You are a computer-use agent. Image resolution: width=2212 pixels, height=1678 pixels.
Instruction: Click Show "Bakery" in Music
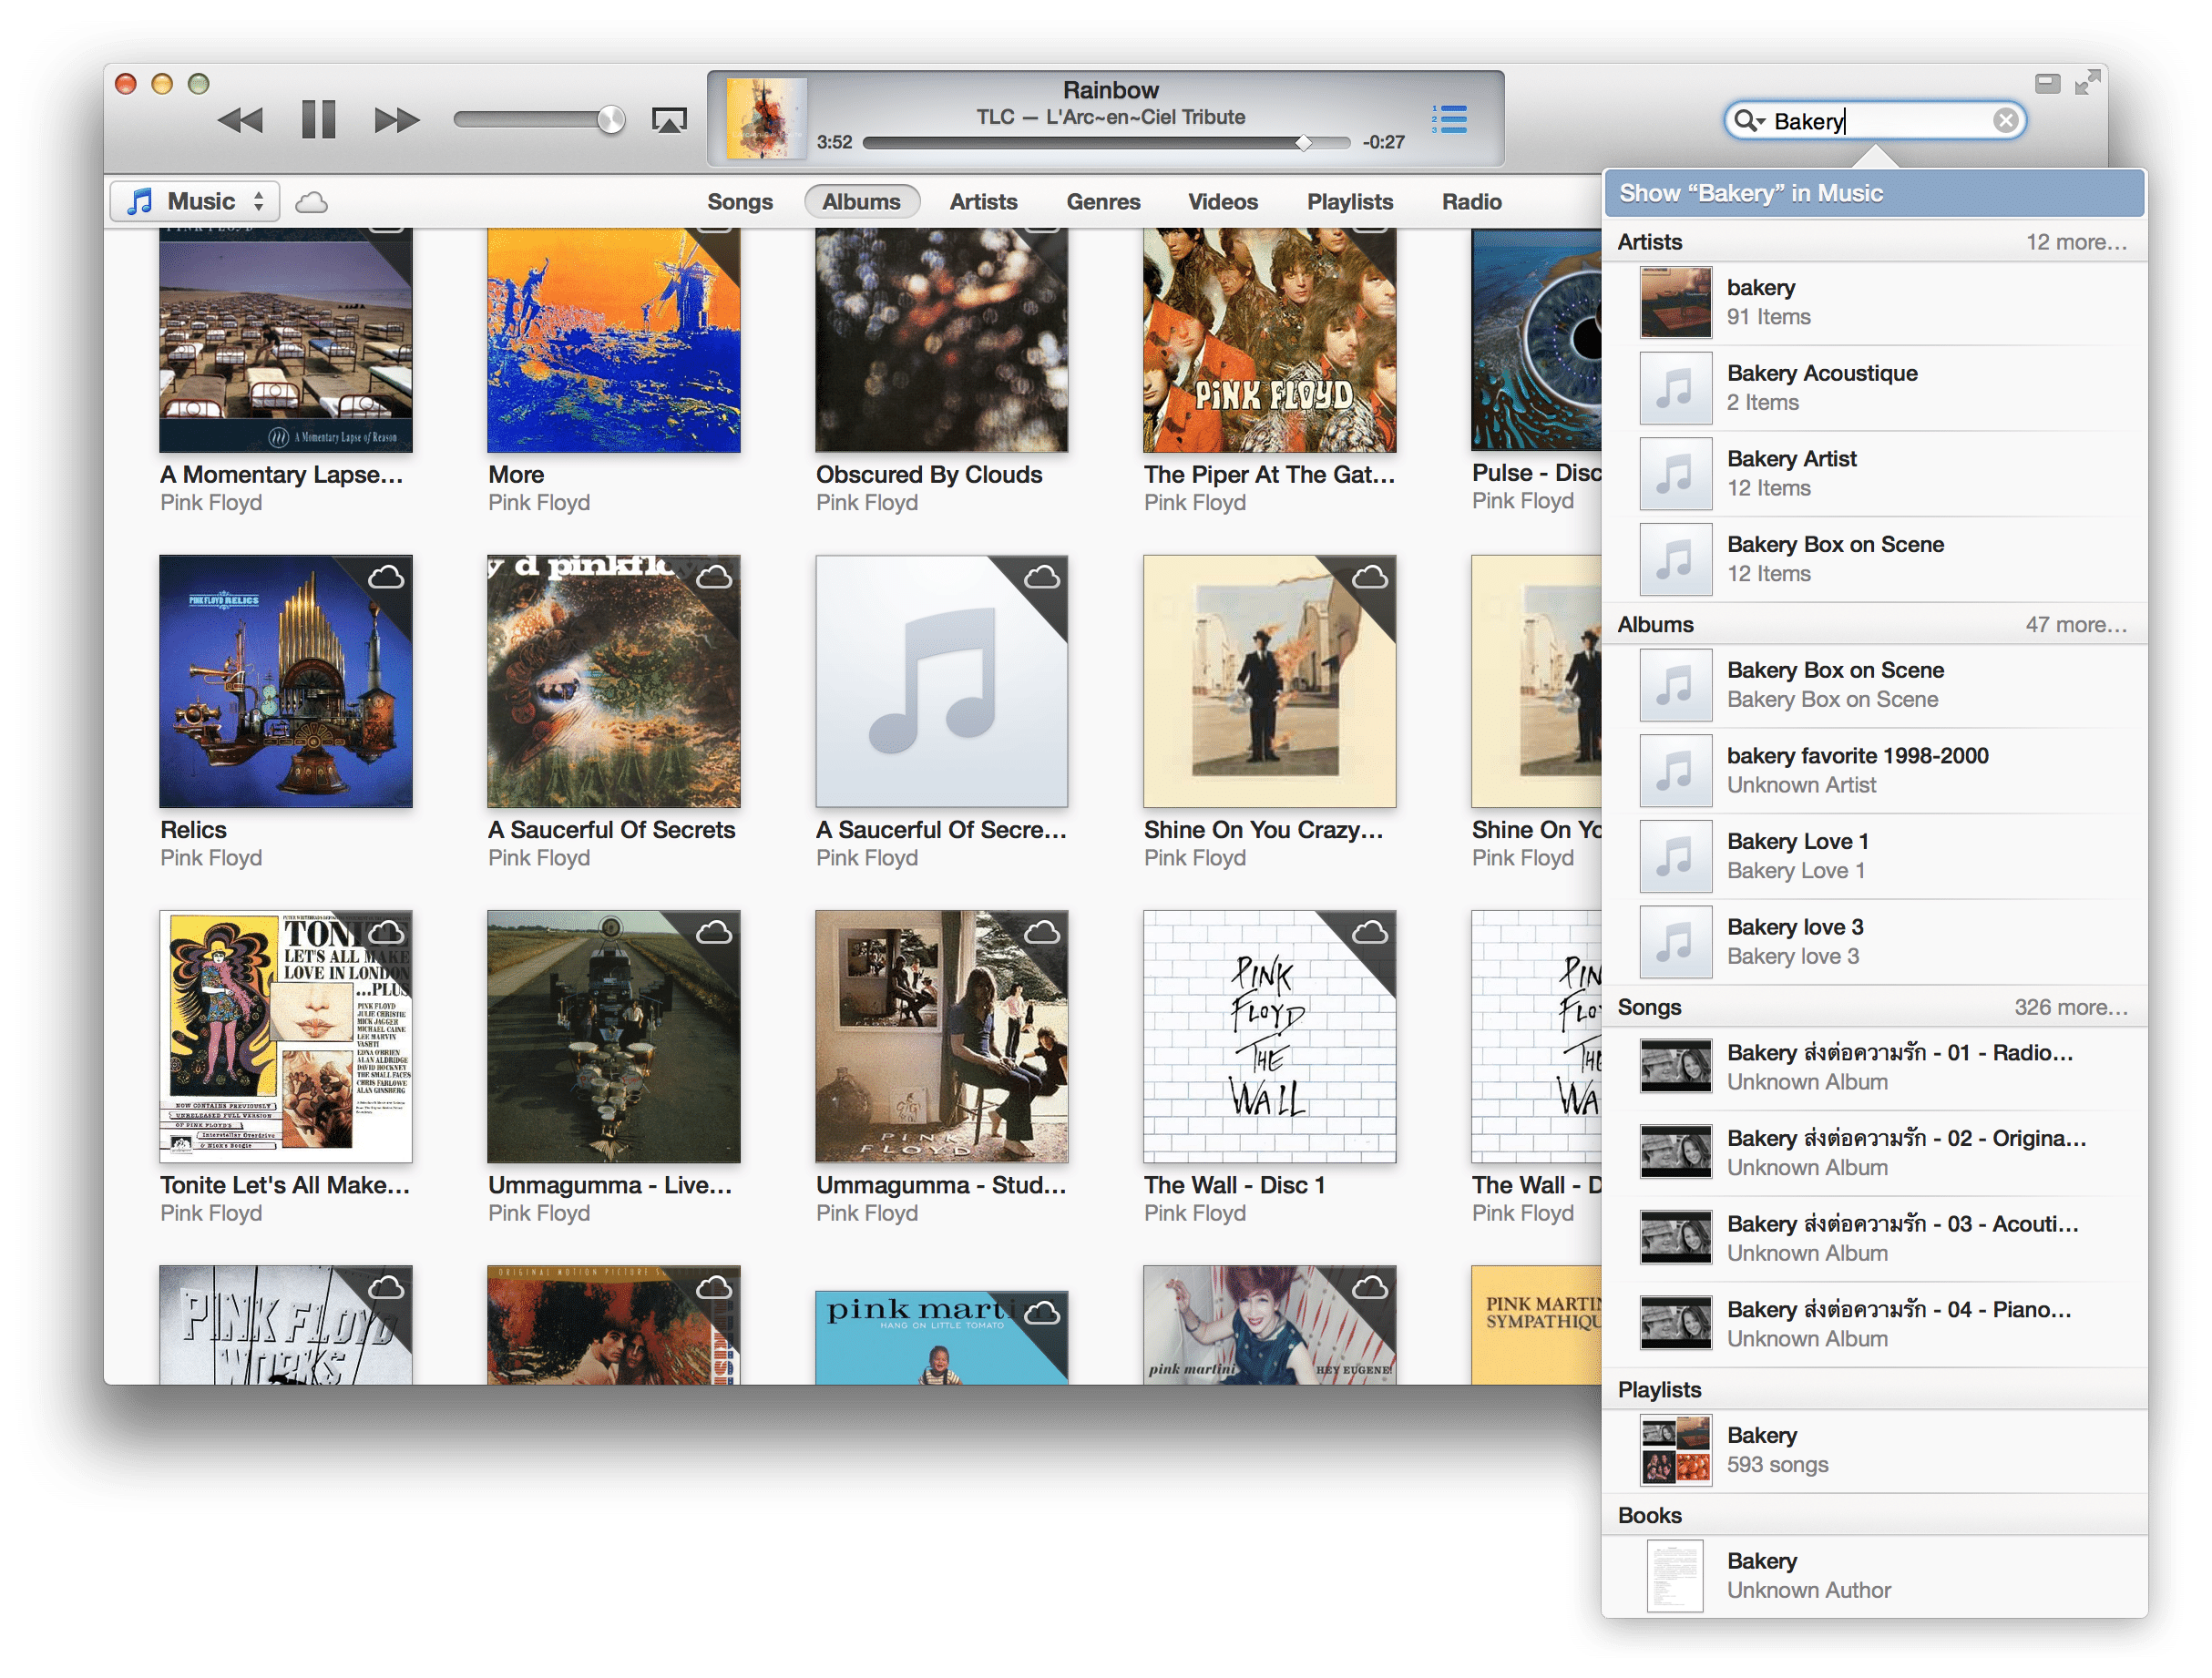[1874, 193]
